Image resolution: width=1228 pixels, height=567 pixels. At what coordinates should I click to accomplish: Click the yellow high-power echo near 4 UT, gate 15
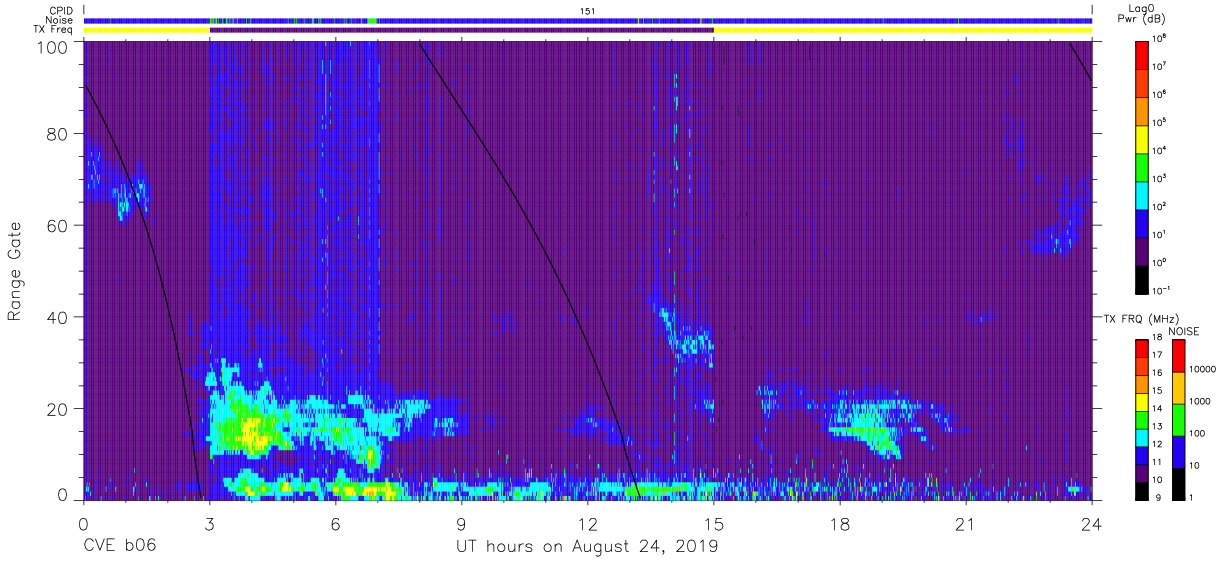coord(252,434)
